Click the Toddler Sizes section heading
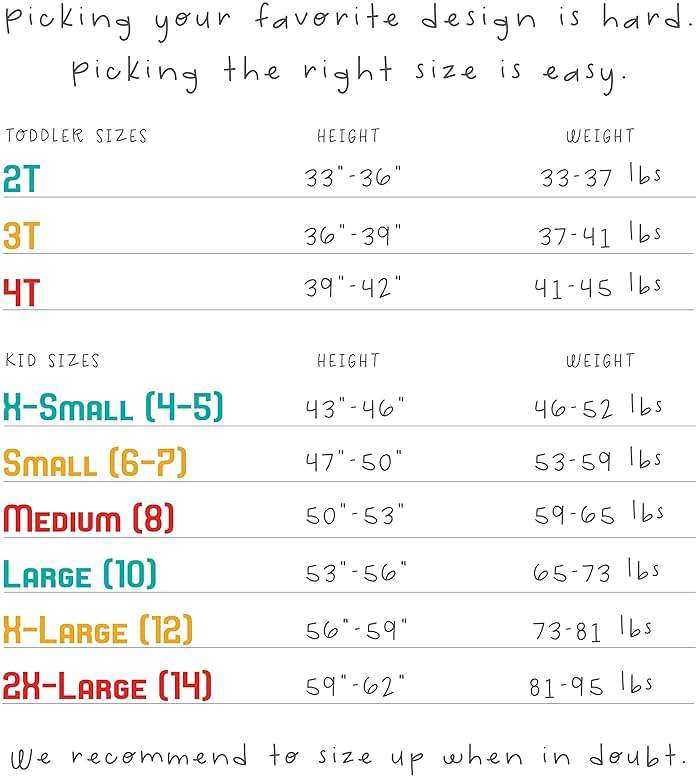The width and height of the screenshot is (698, 777). [76, 136]
